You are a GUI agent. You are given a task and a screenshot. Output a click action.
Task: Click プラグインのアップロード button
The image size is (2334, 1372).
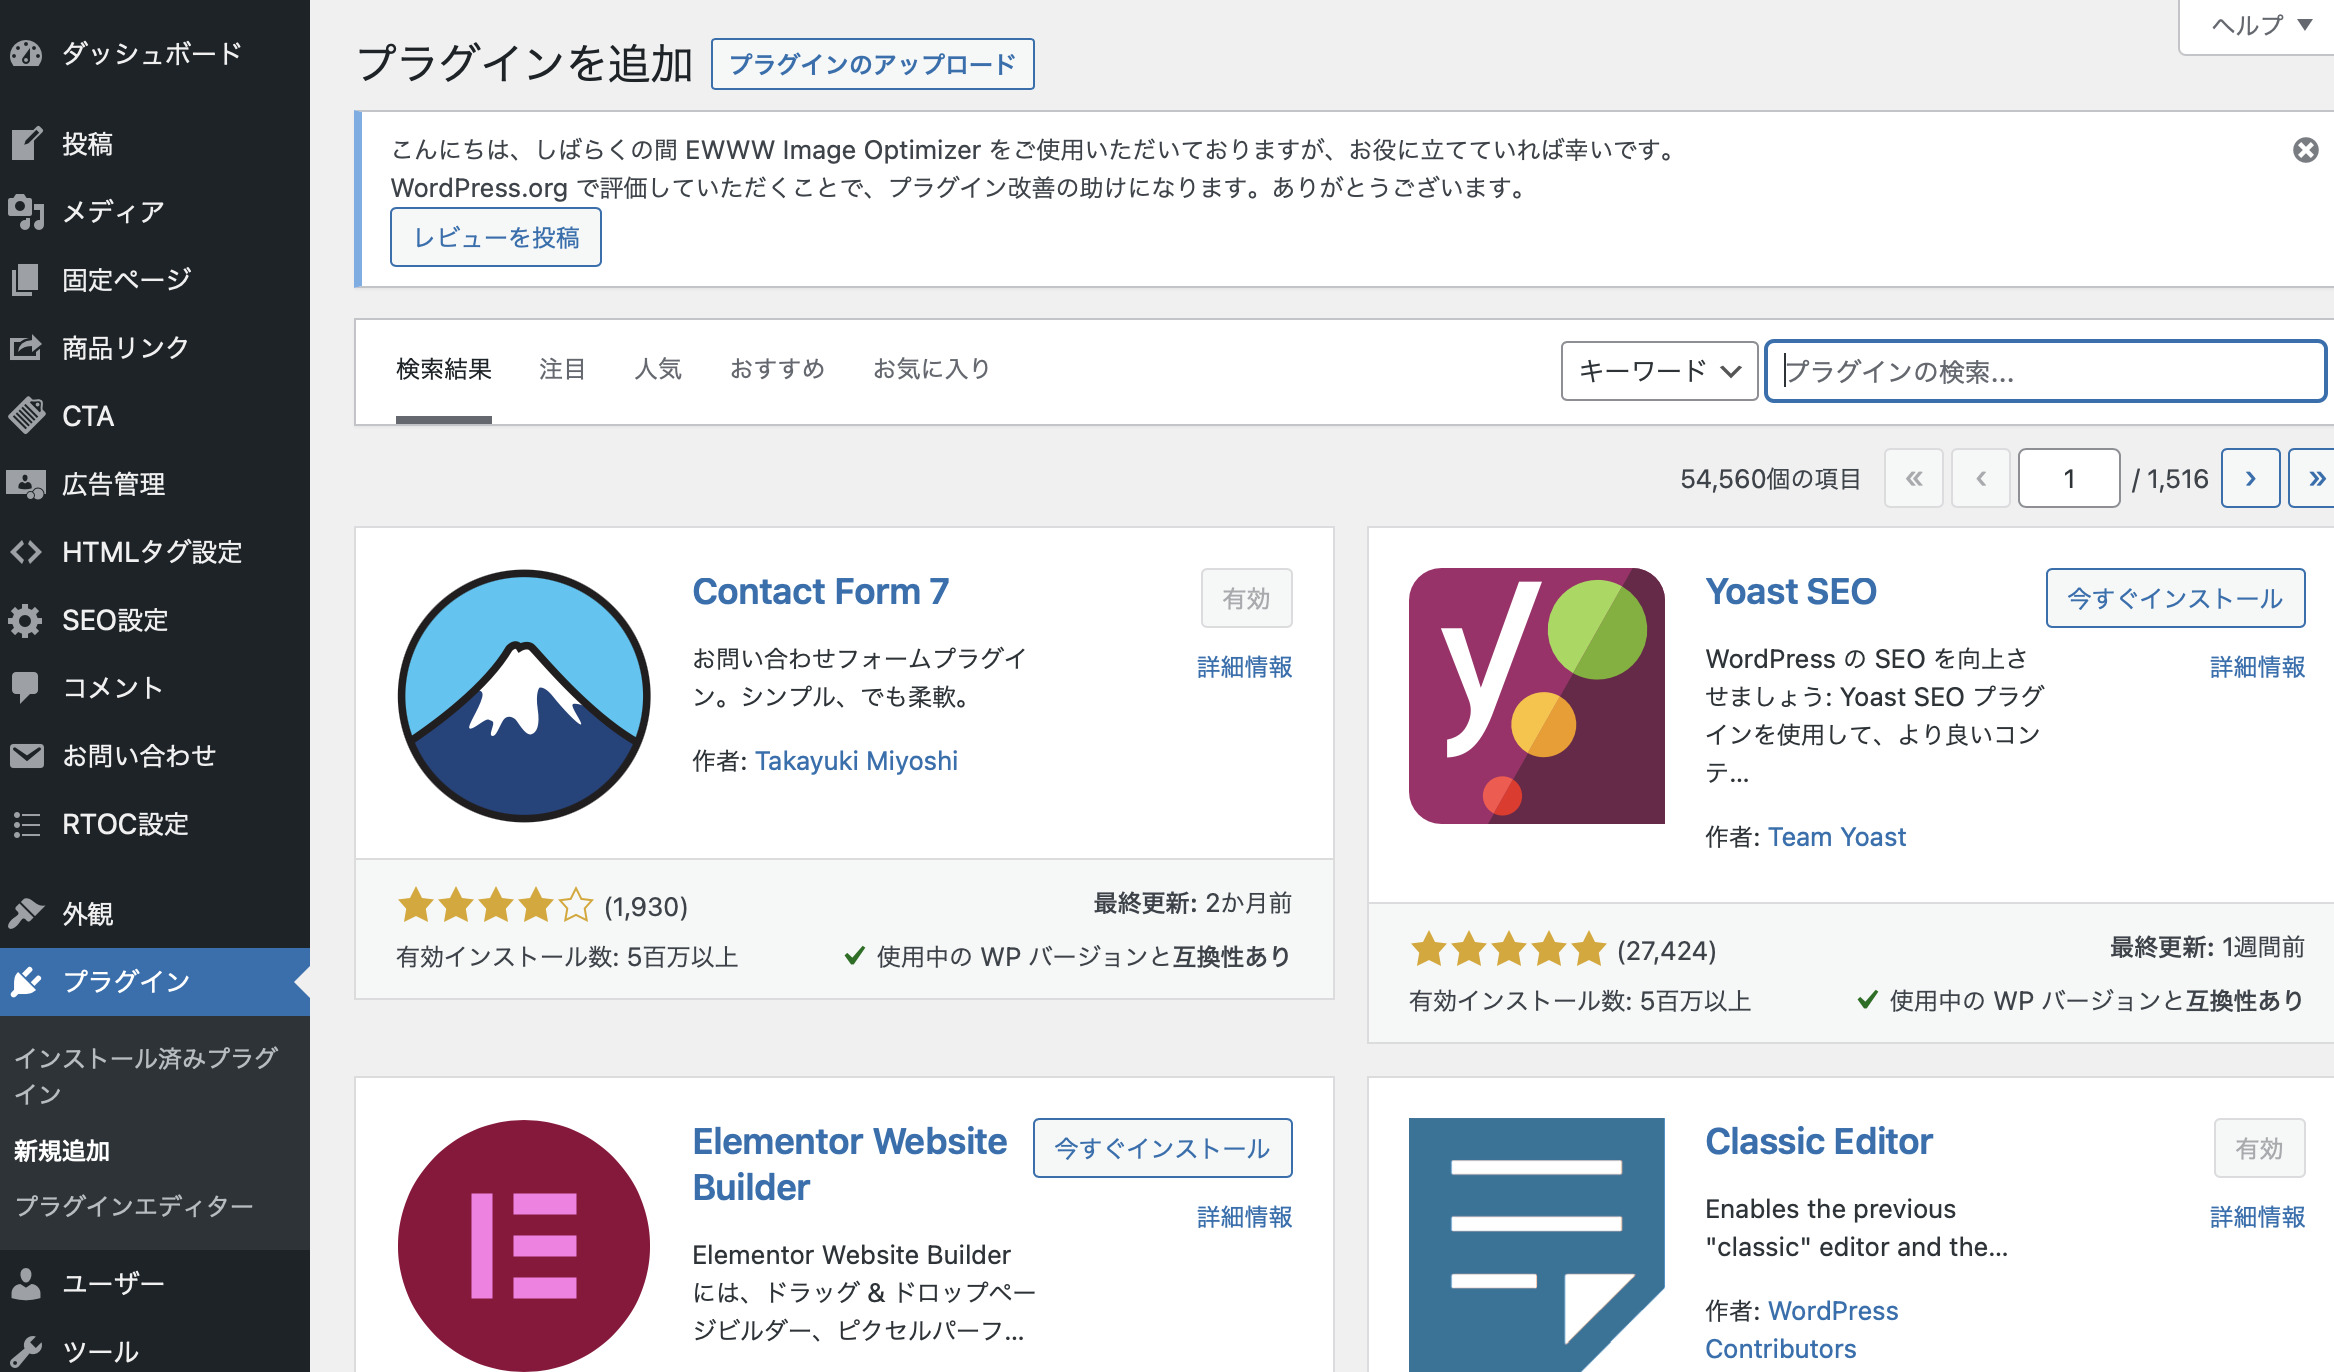coord(872,64)
